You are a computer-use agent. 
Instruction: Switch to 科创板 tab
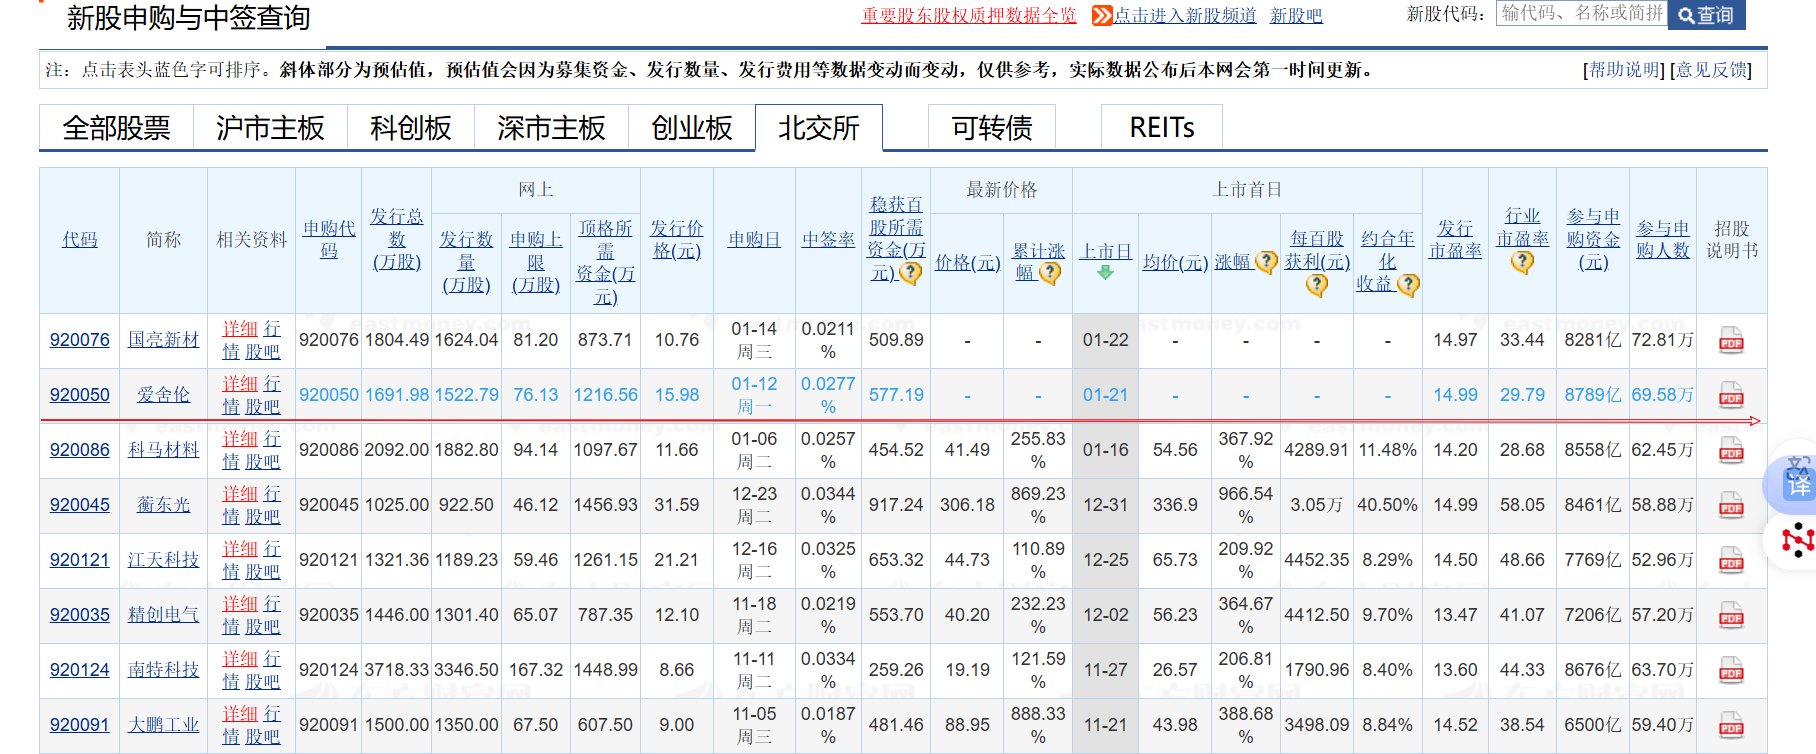click(x=411, y=128)
